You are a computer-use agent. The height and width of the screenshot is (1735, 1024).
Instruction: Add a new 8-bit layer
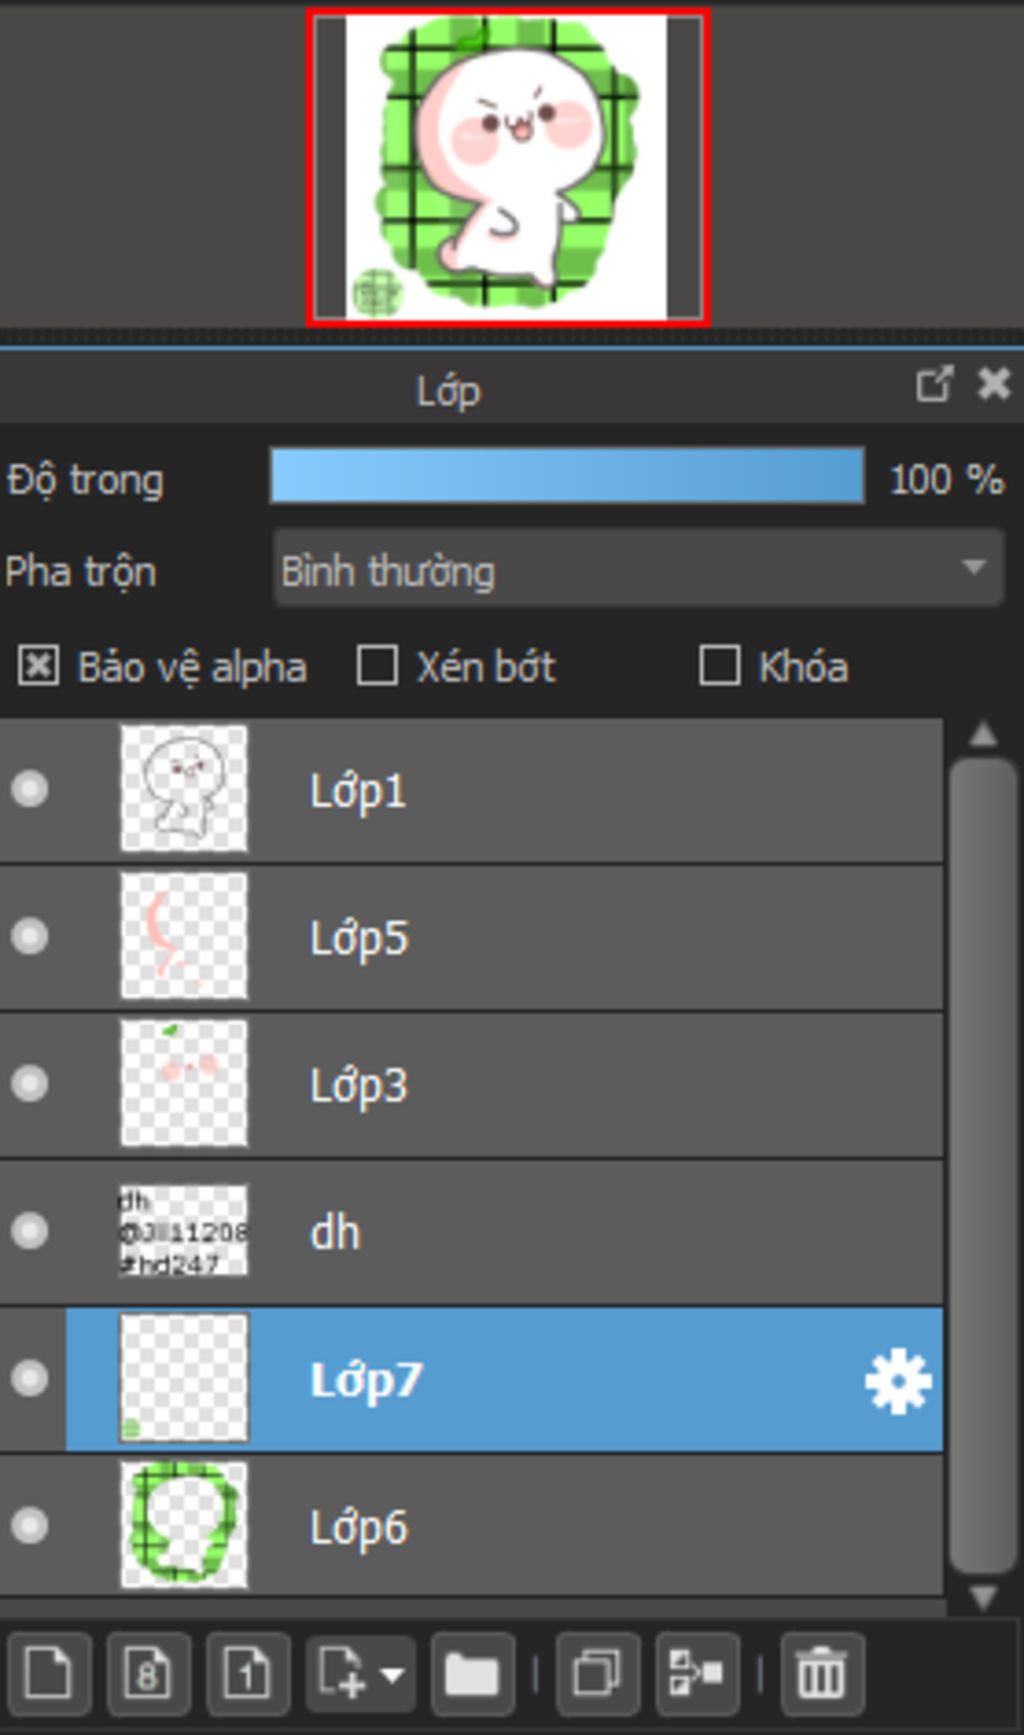[147, 1671]
